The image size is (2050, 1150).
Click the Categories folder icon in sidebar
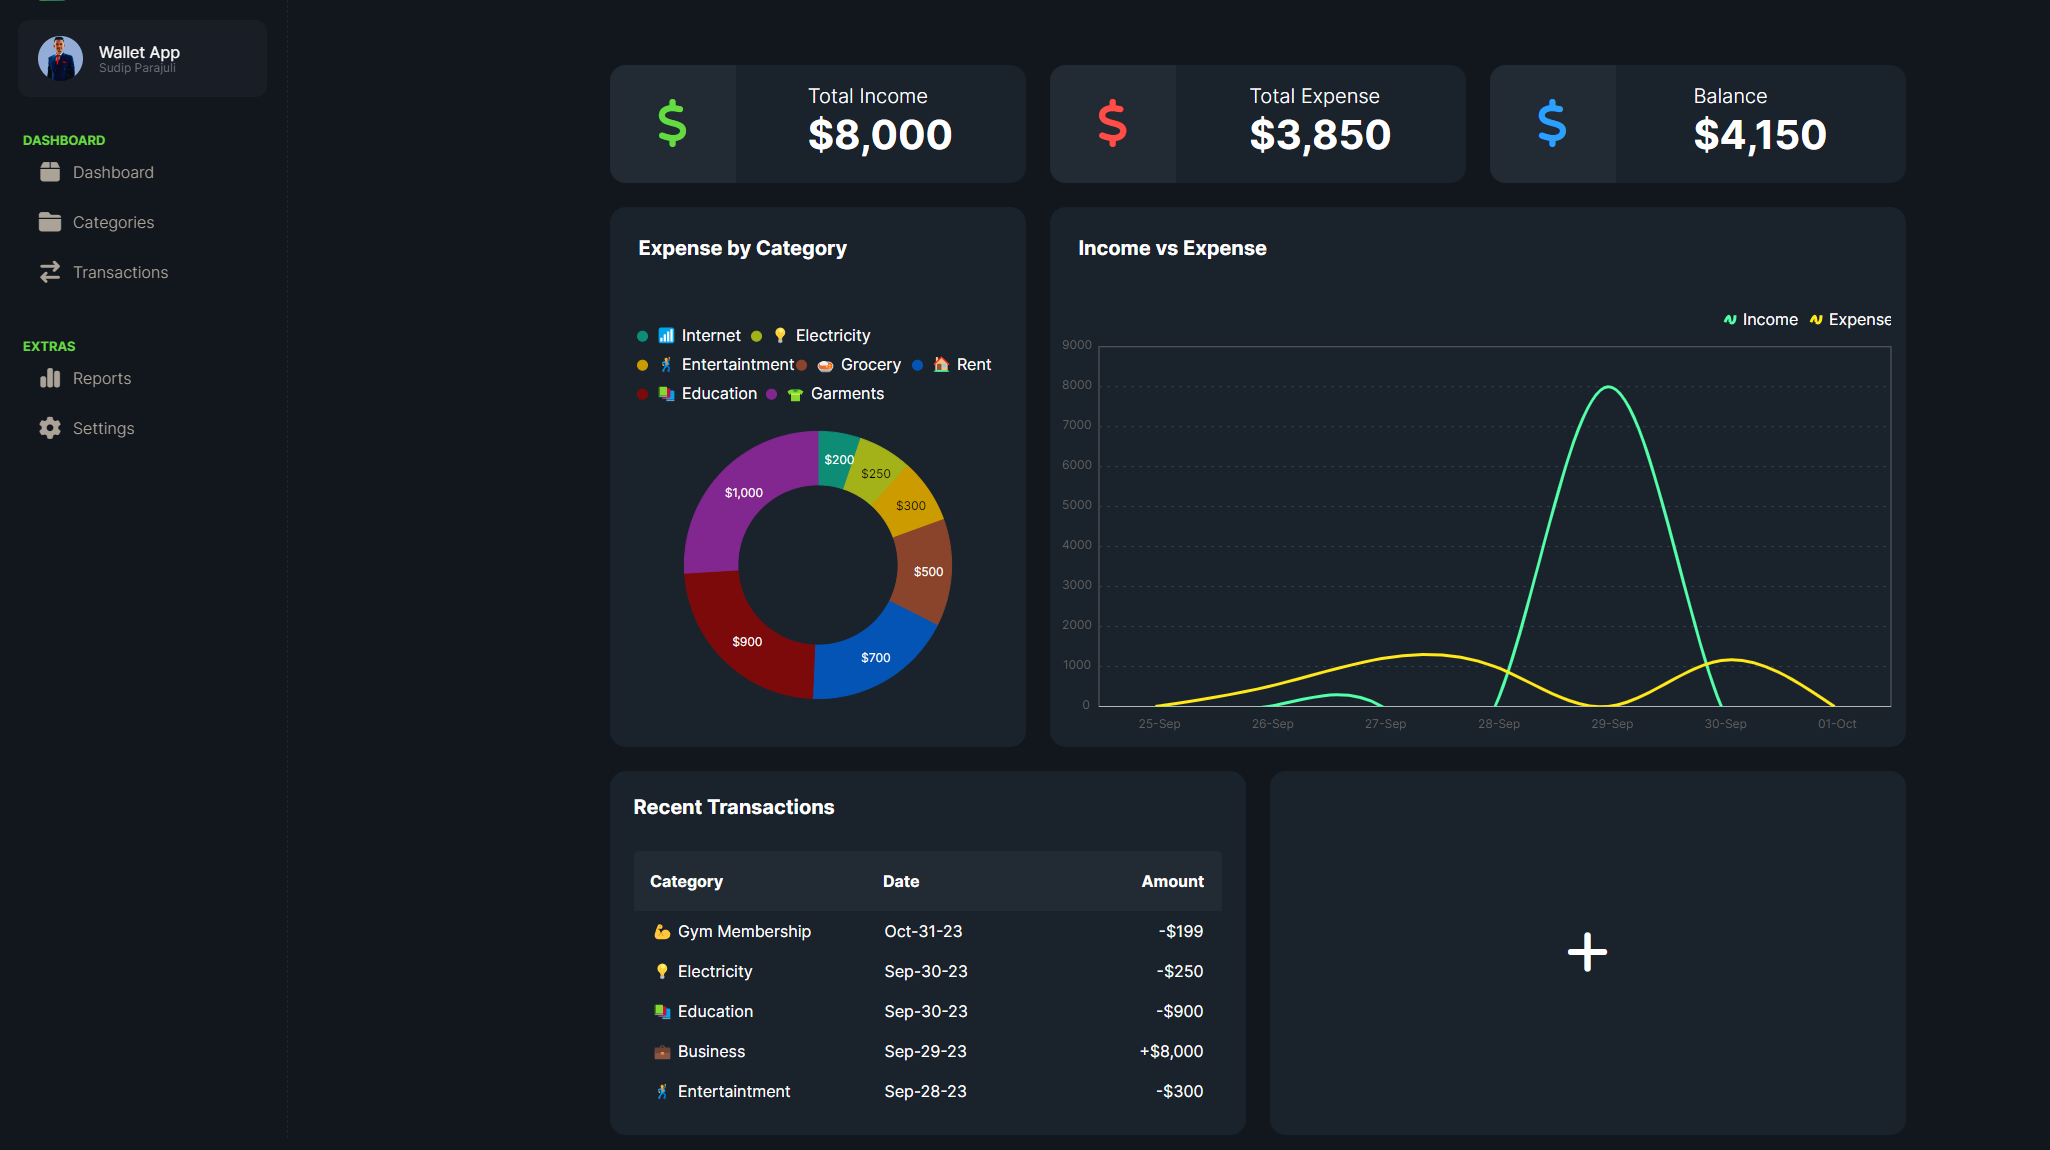pyautogui.click(x=51, y=222)
